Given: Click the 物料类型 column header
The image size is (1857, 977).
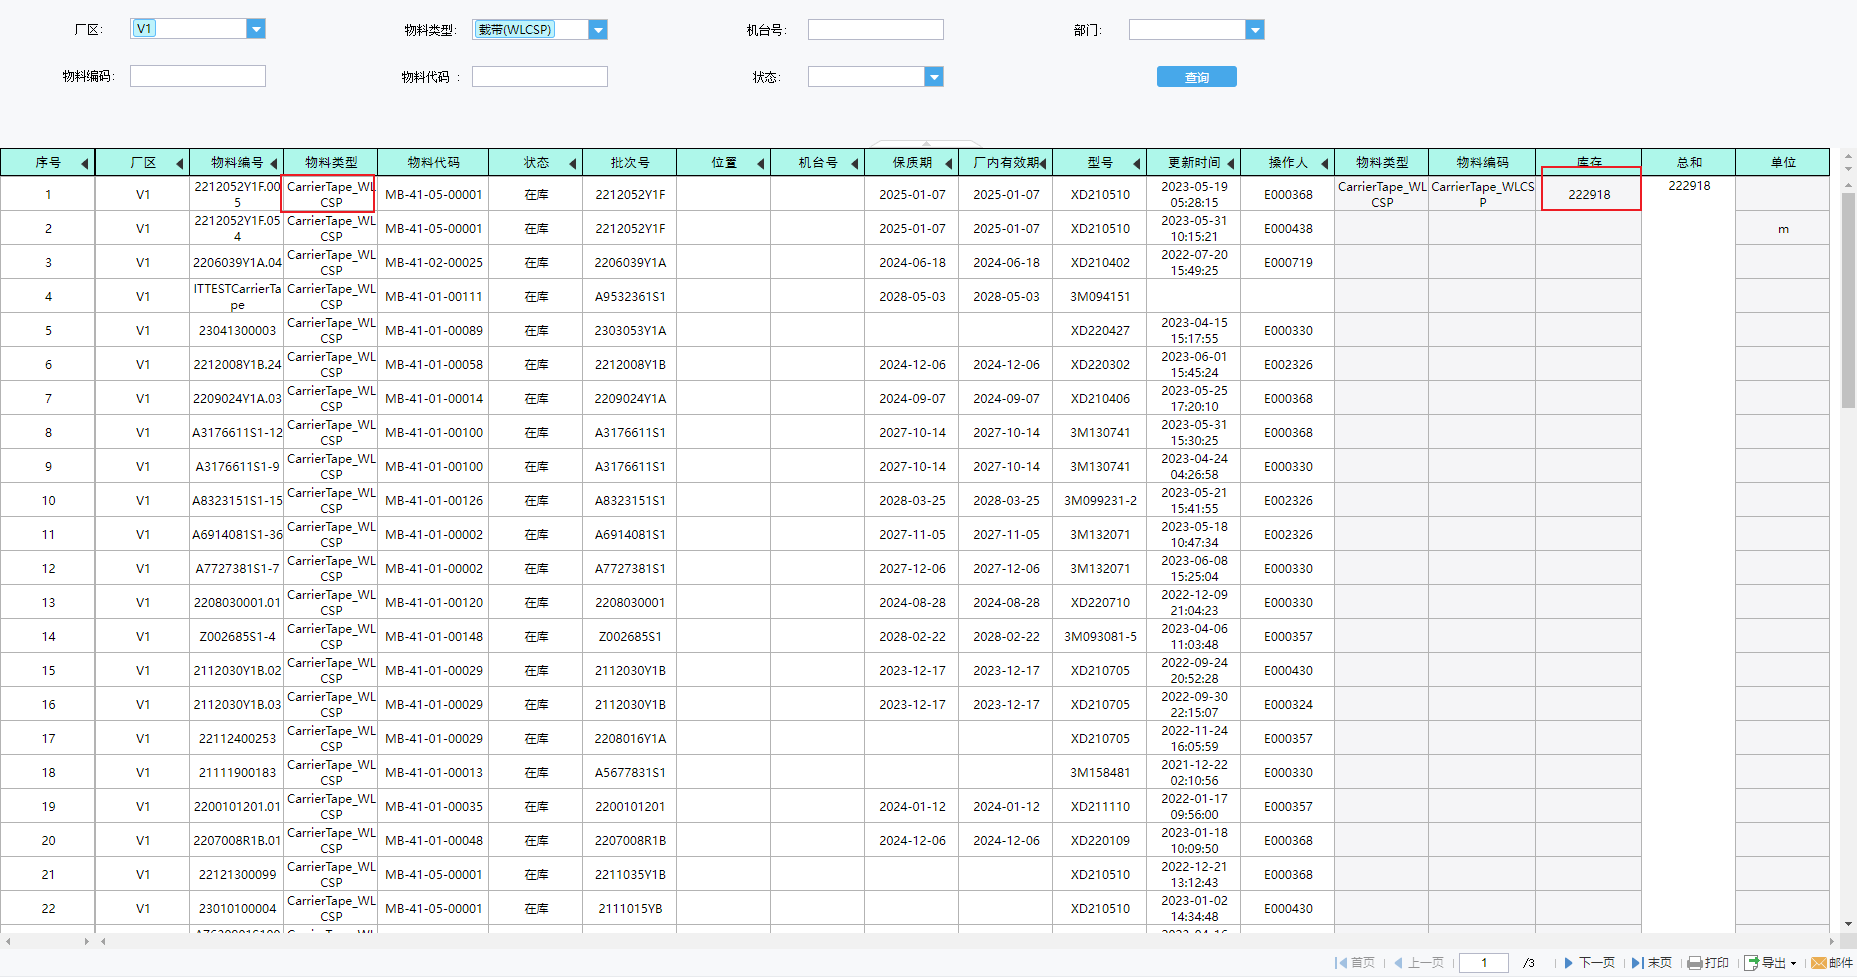Looking at the screenshot, I should click(331, 162).
